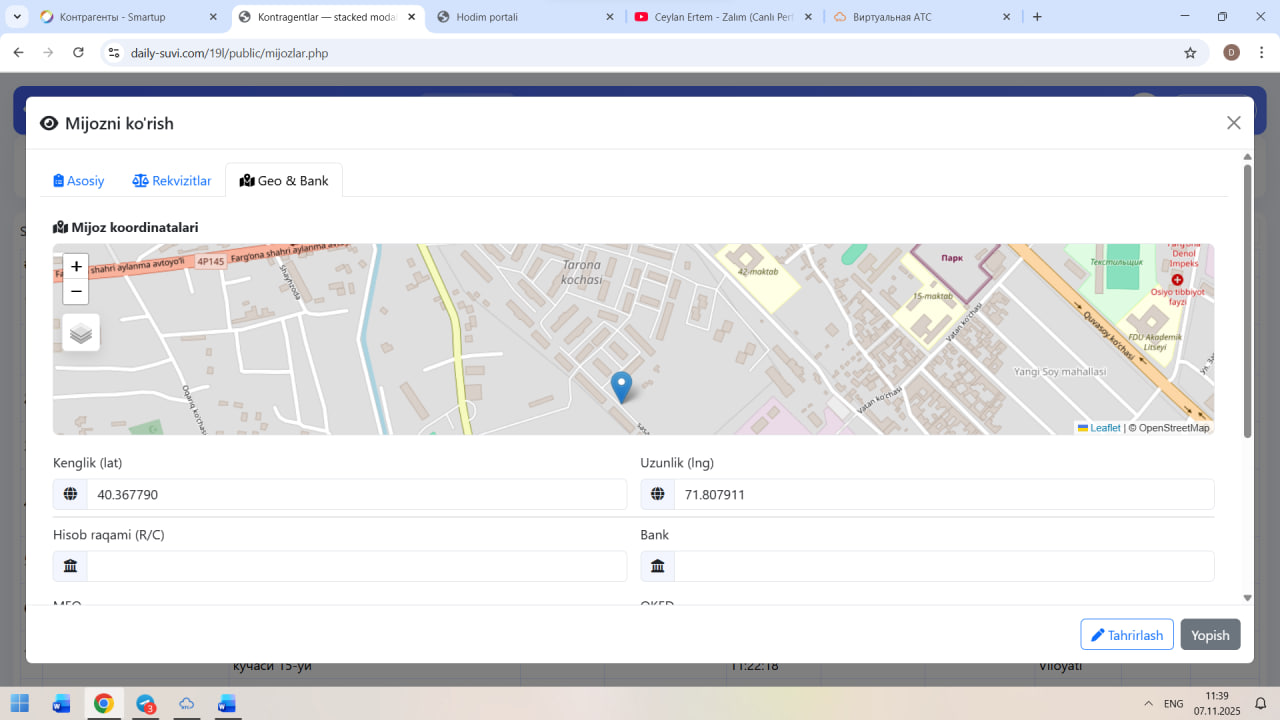Close the Mijozni ko'rish dialog with X
Screen dimensions: 1280x720
point(1233,123)
